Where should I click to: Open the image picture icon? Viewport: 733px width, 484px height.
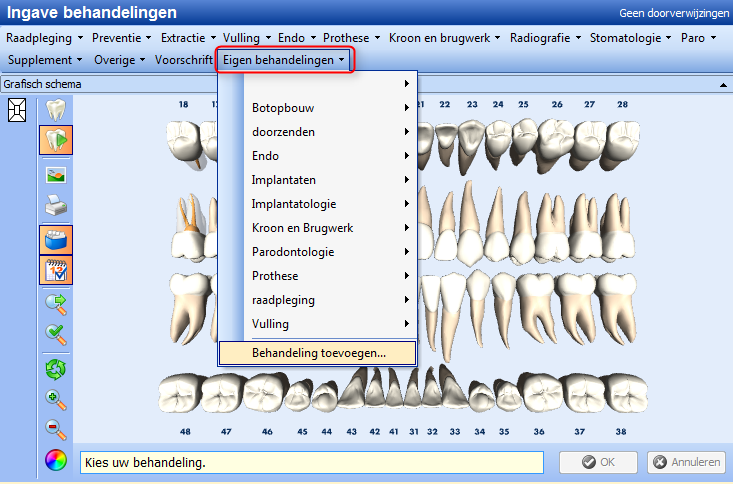point(56,175)
